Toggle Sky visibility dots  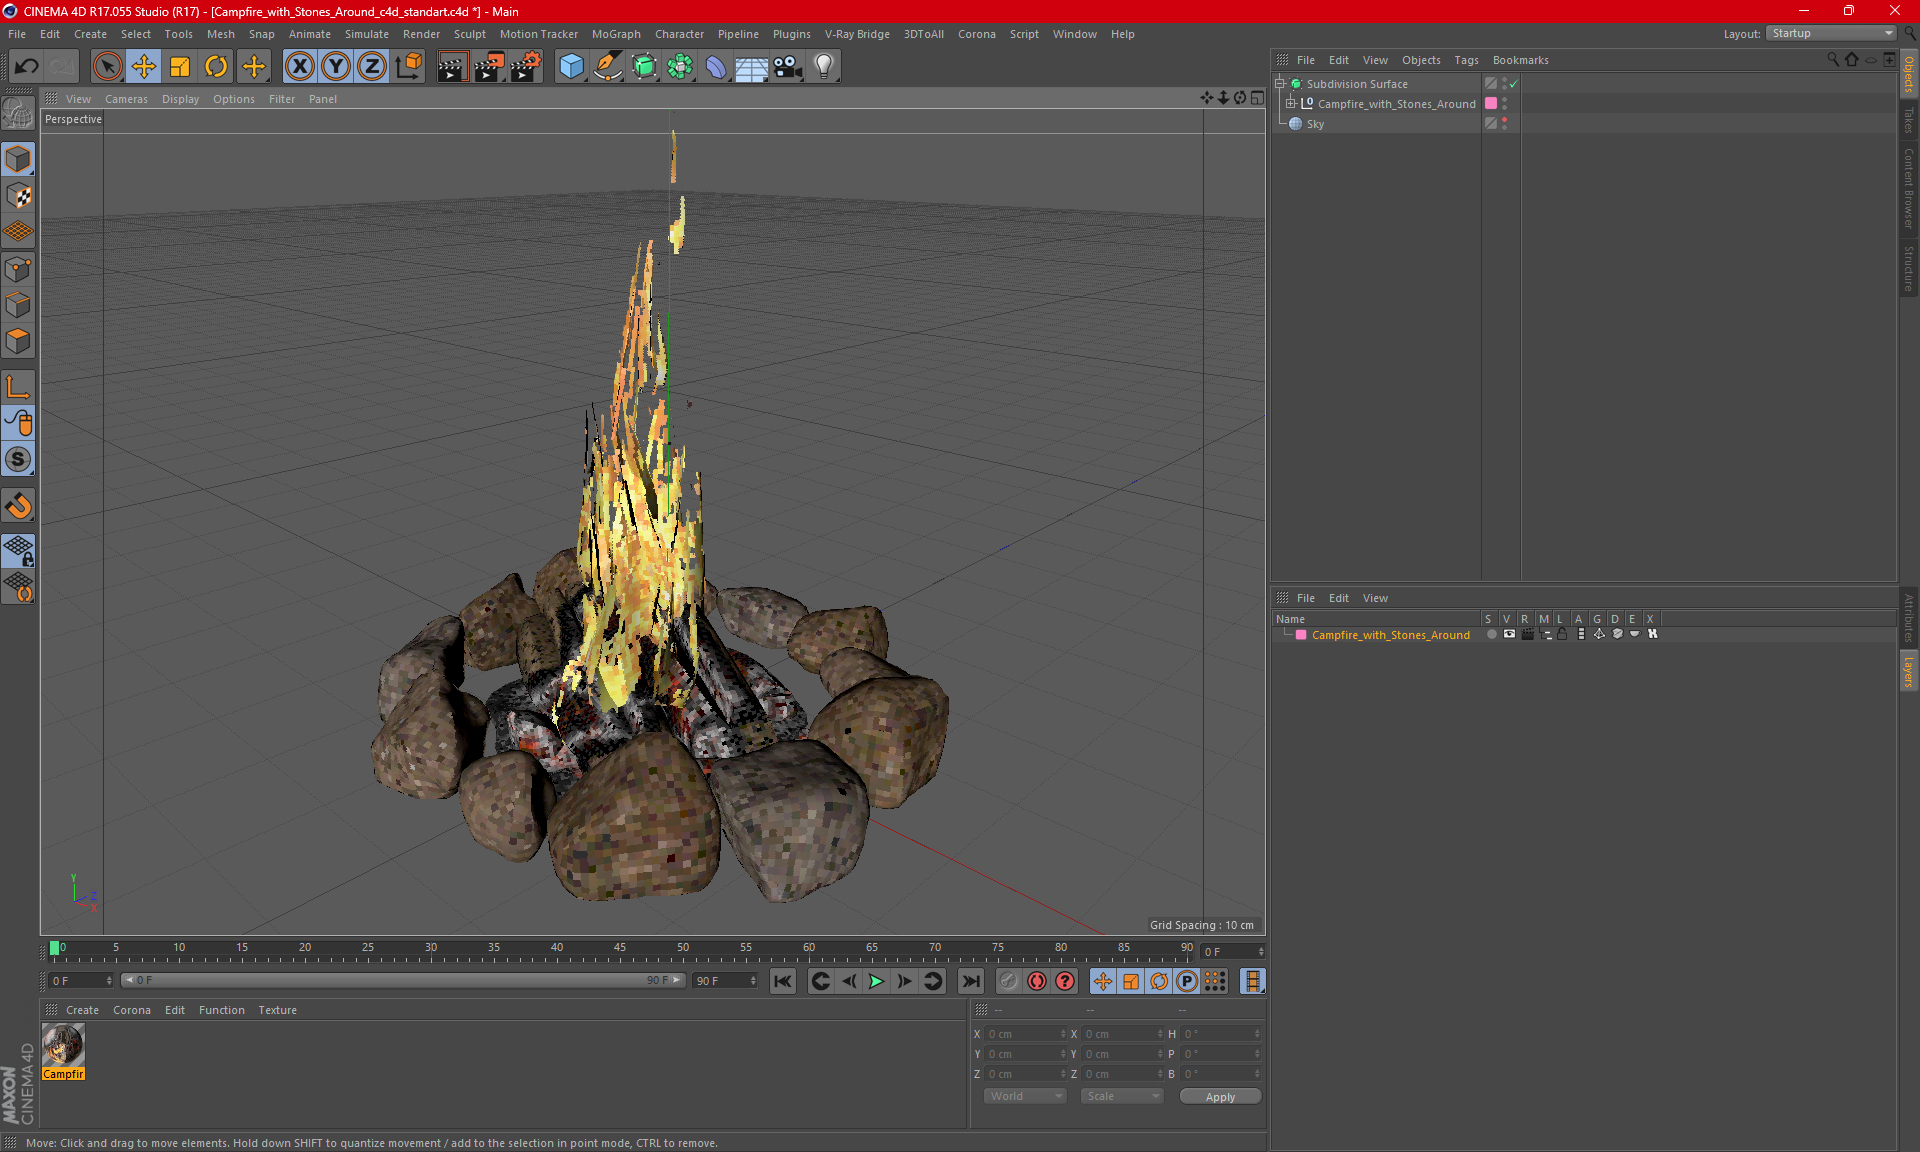tap(1504, 123)
